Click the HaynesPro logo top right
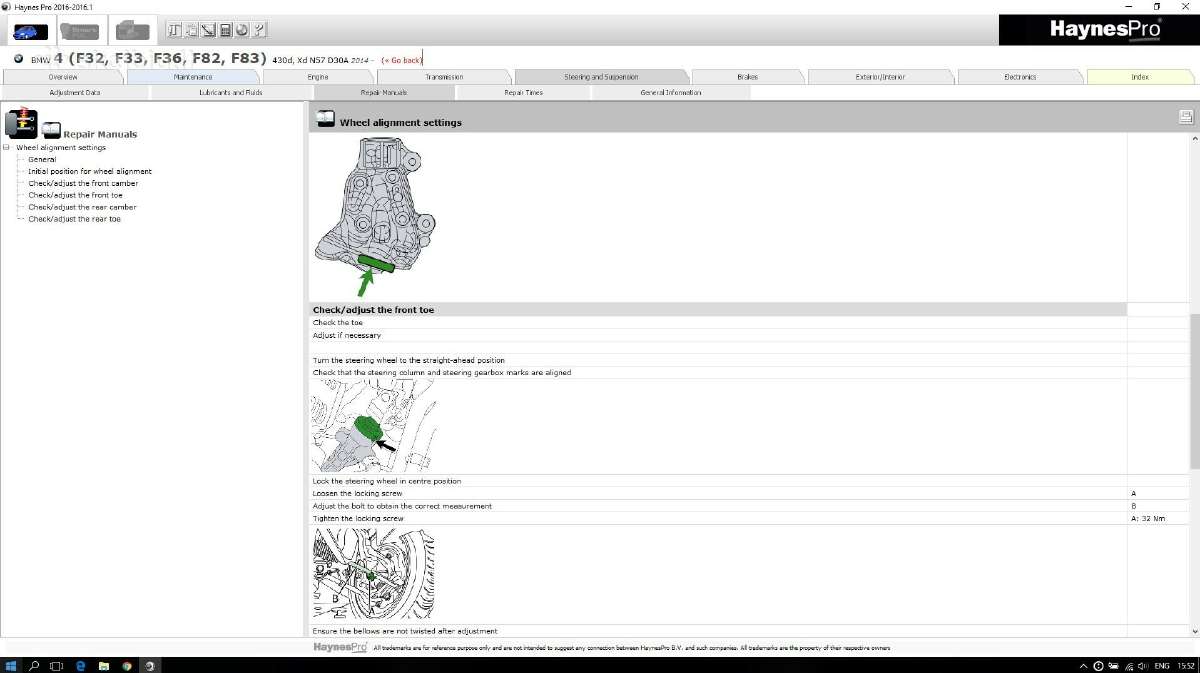This screenshot has width=1200, height=673. 1104,29
